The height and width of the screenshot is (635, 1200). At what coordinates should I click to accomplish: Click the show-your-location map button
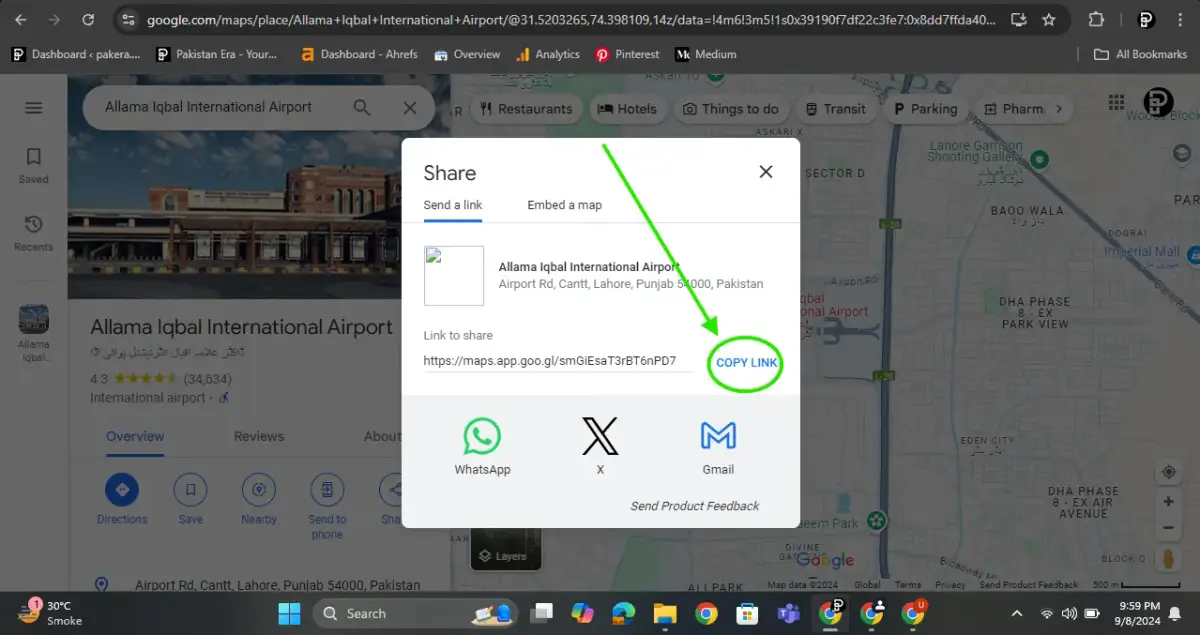tap(1167, 472)
